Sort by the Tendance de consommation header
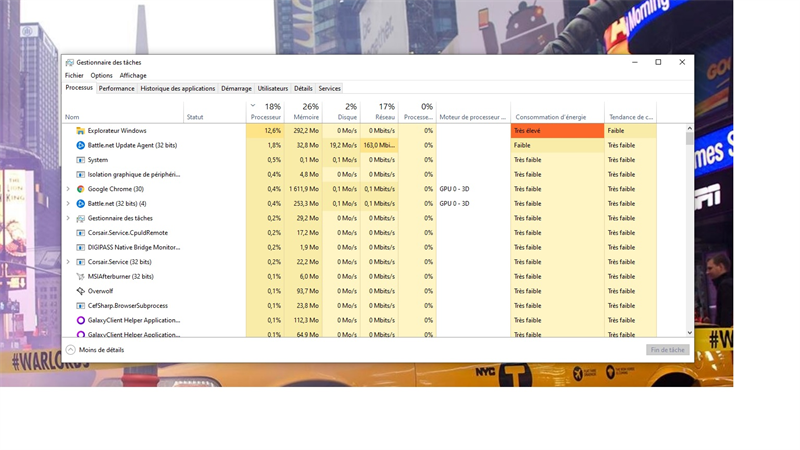Image resolution: width=800 pixels, height=450 pixels. tap(631, 112)
